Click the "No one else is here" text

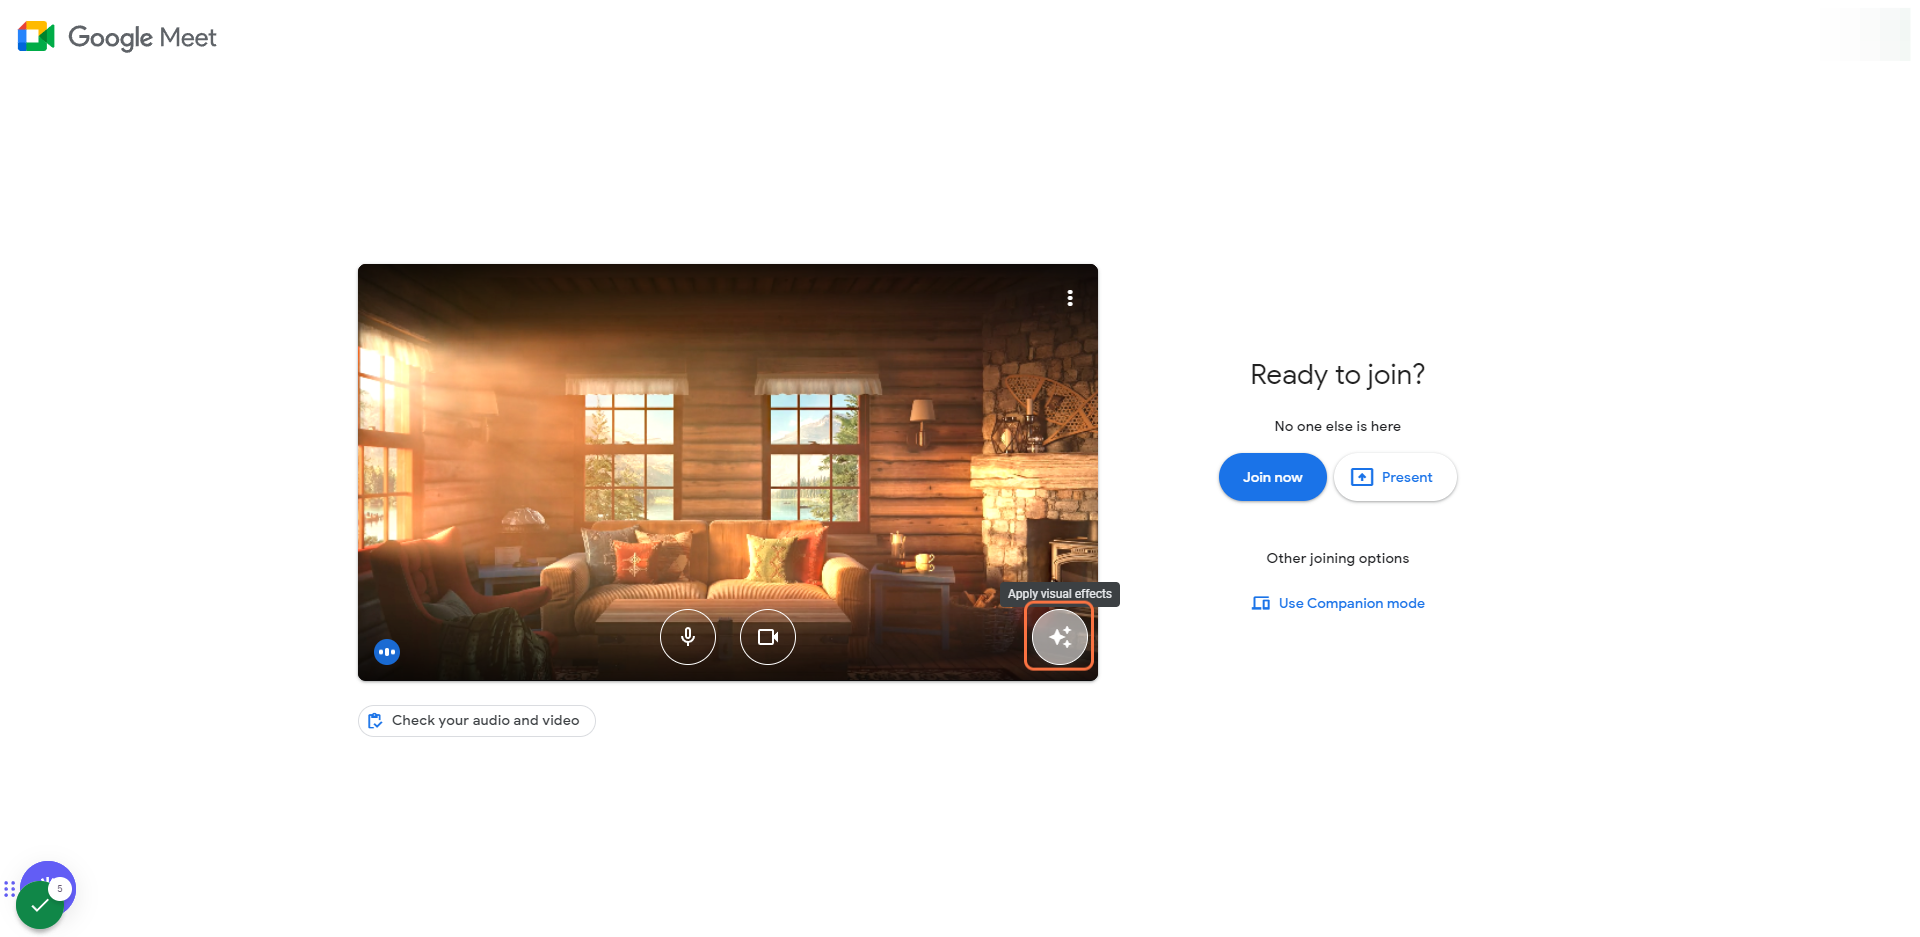(1338, 426)
